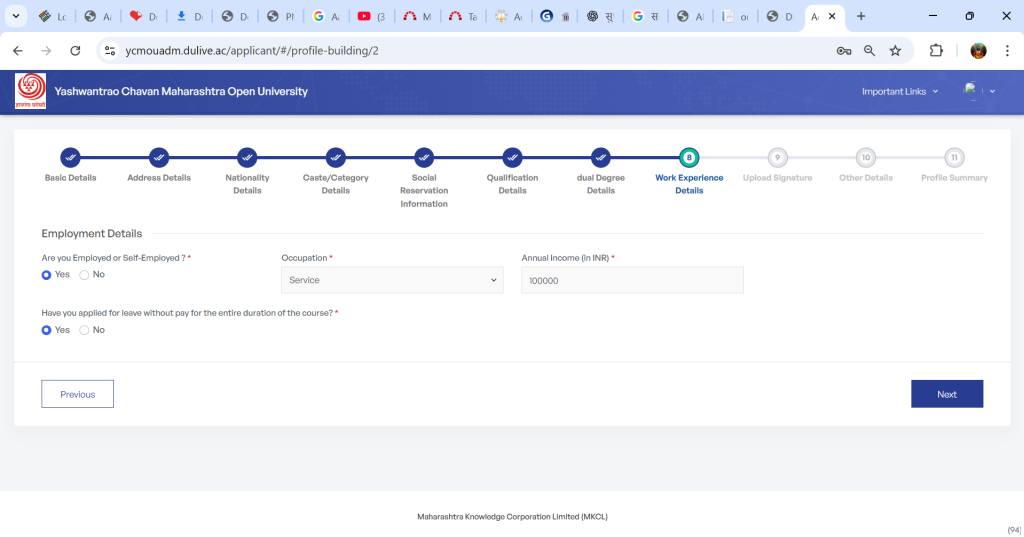The height and width of the screenshot is (537, 1024).
Task: Jump to Upload Signature step 9
Action: tap(777, 157)
